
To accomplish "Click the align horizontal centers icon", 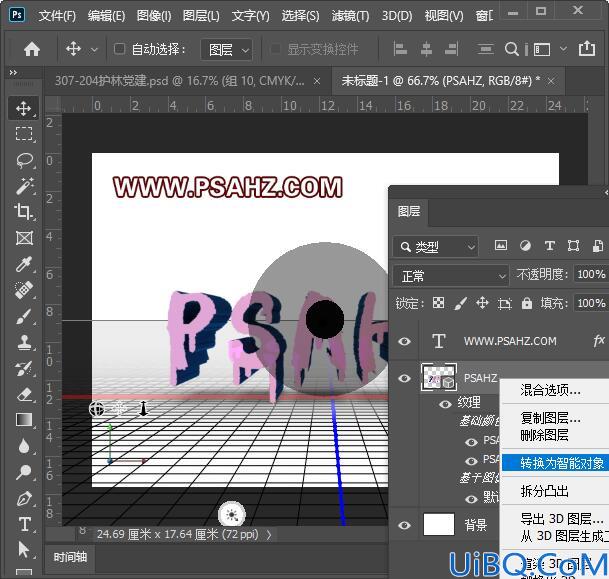I will pos(426,49).
